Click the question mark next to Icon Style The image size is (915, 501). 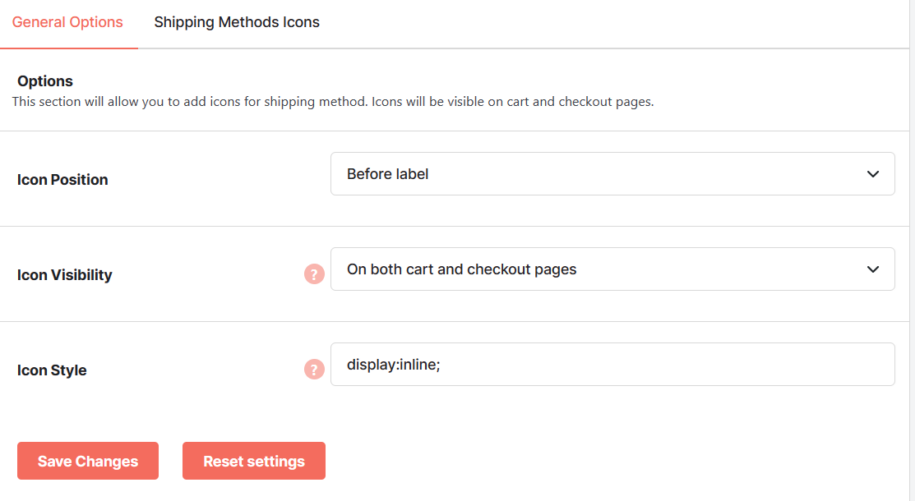(x=314, y=369)
